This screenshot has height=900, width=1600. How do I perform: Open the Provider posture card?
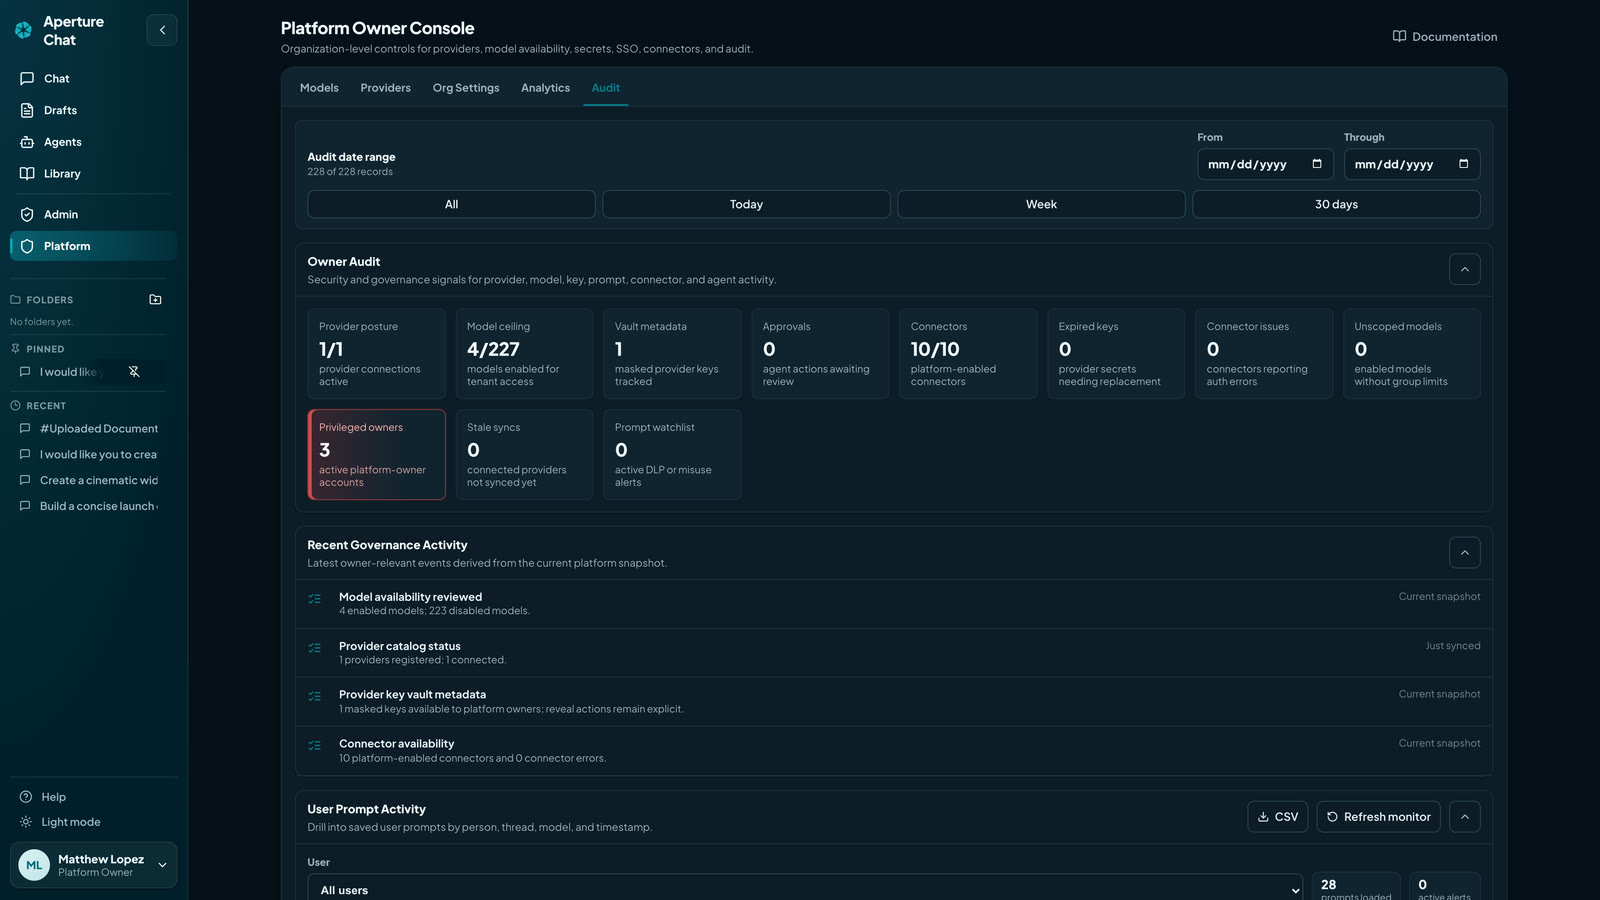click(376, 354)
